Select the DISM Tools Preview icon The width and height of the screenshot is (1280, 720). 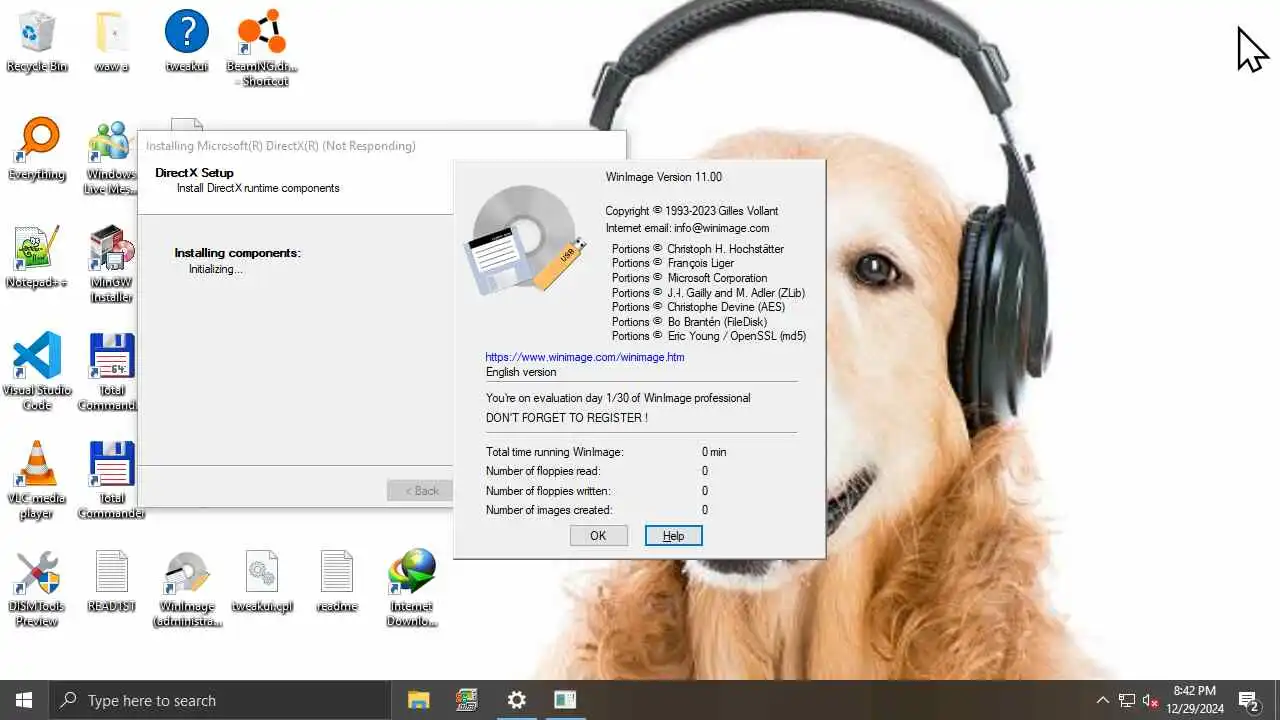37,588
